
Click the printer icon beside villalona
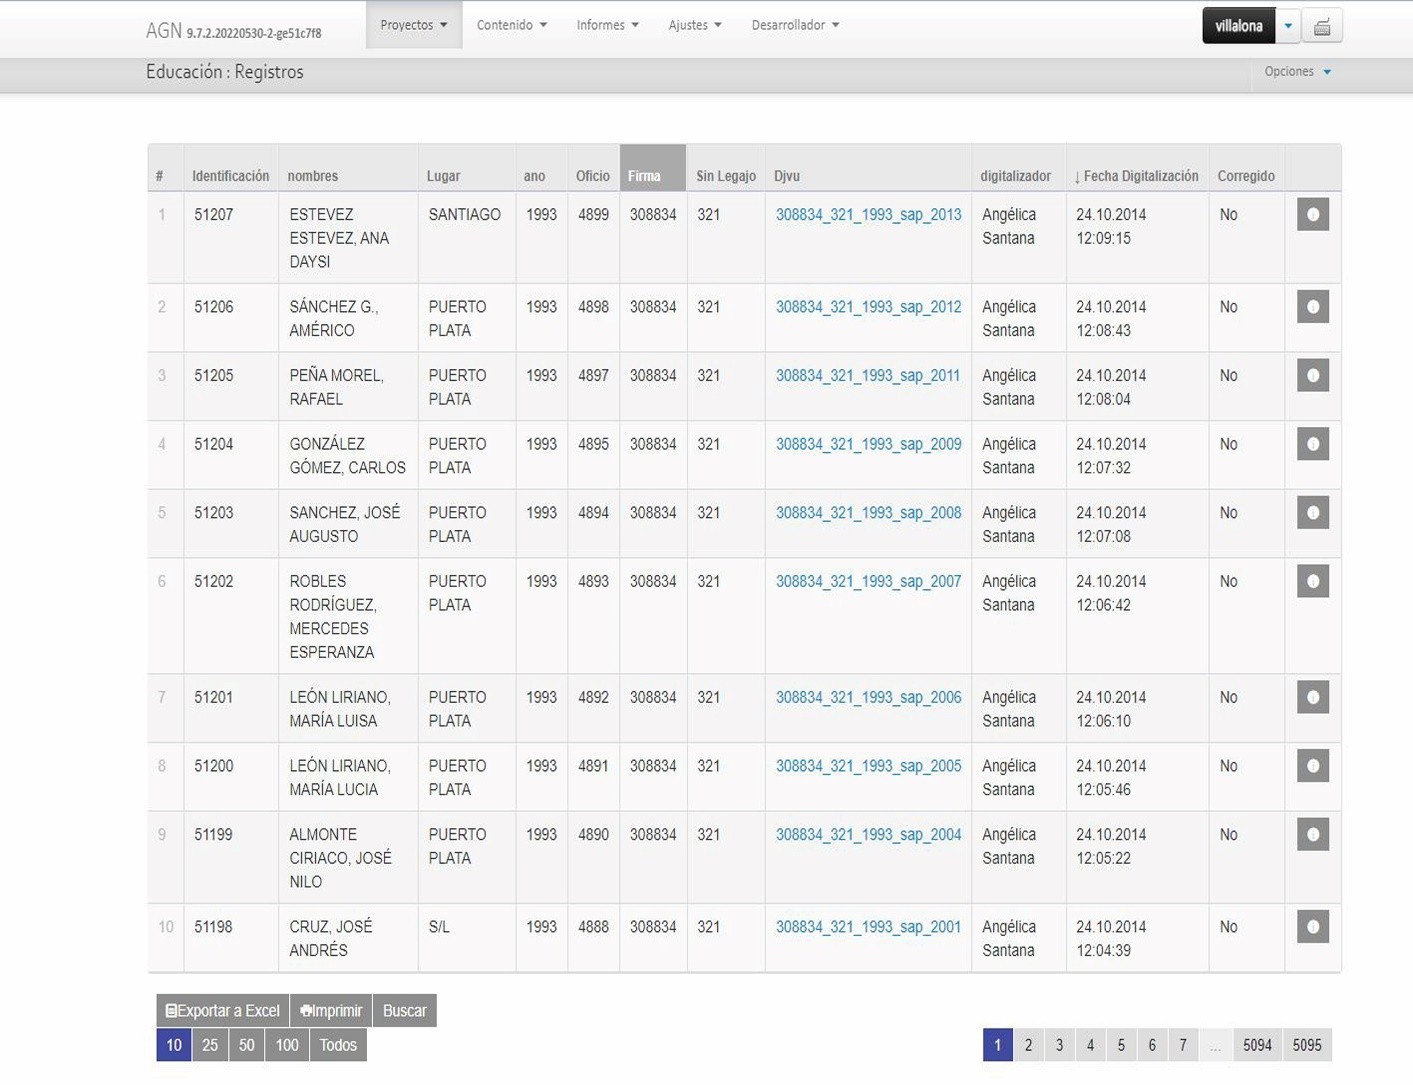pos(1322,27)
